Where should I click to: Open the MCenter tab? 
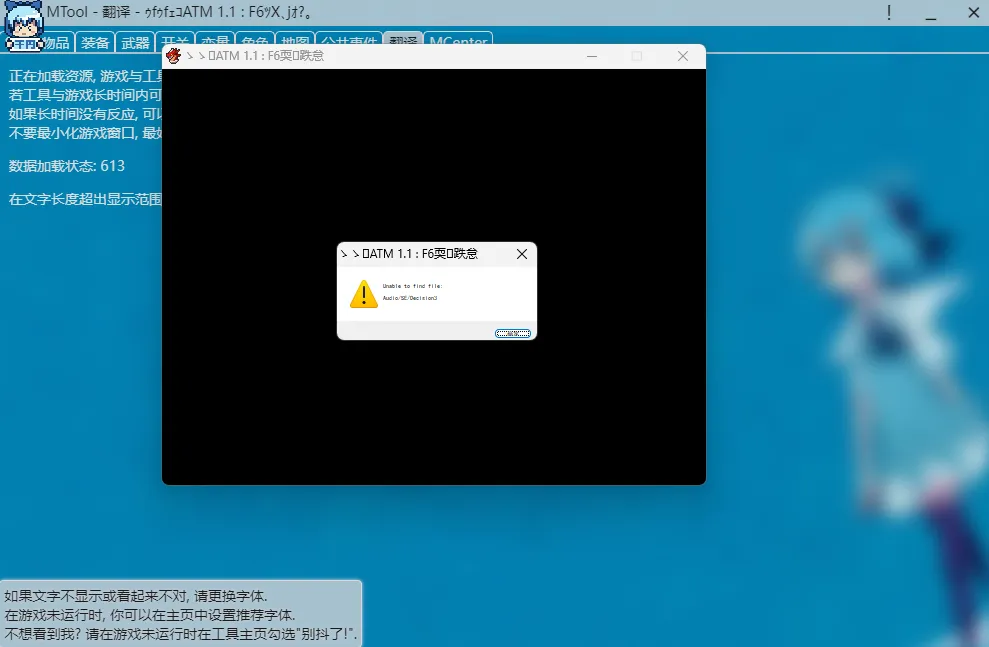pos(458,43)
